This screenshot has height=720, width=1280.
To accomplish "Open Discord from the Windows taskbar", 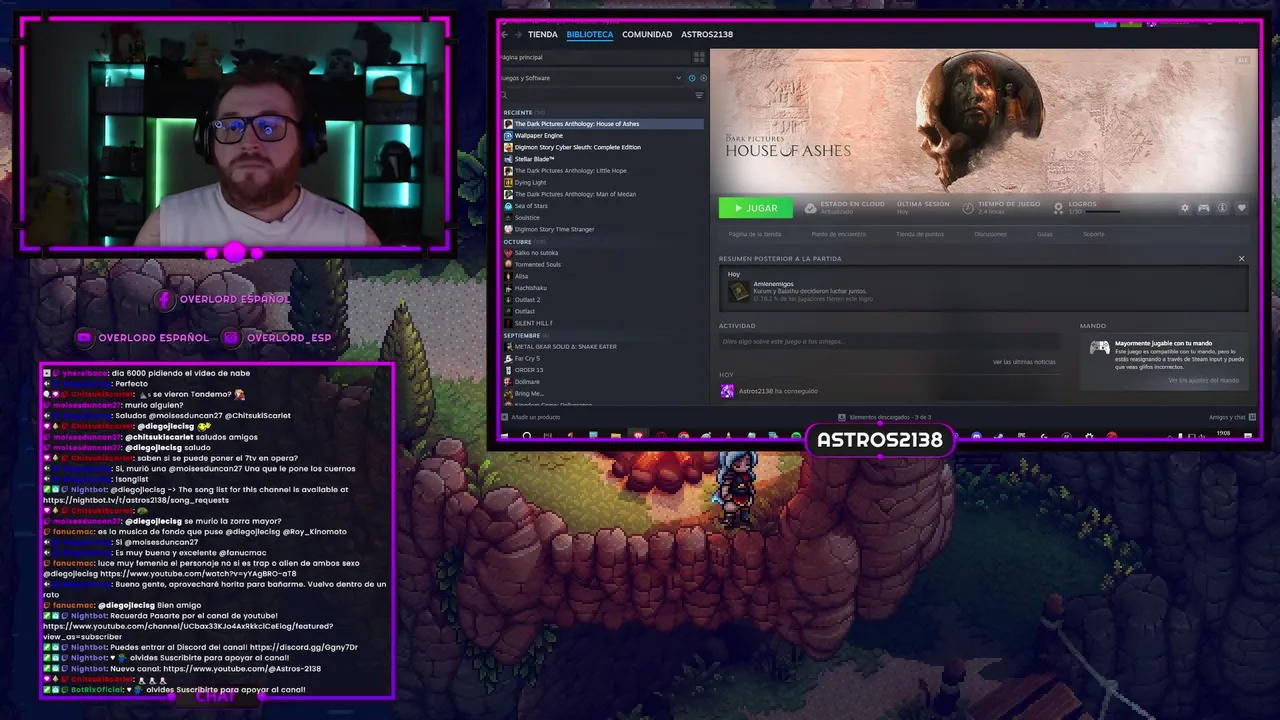I will (976, 436).
